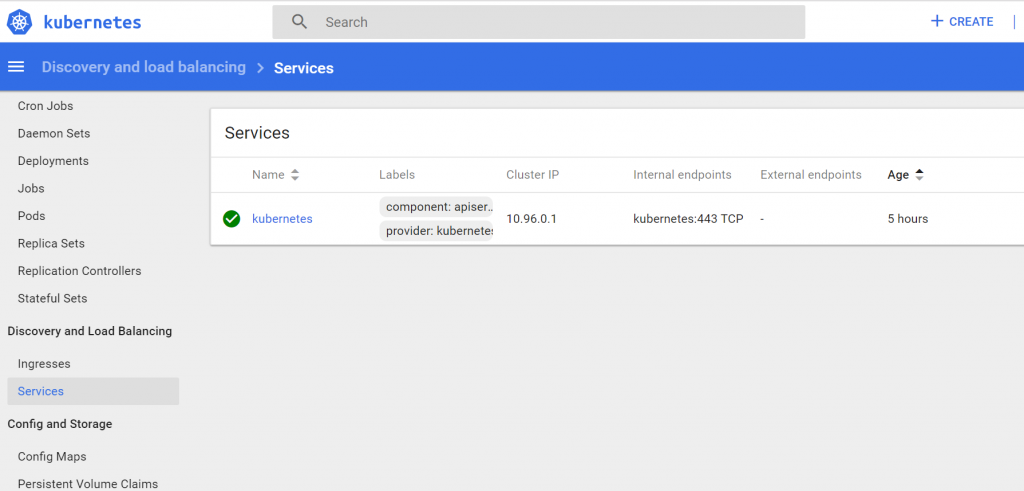Open Config Maps in sidebar
This screenshot has width=1024, height=491.
tap(52, 456)
